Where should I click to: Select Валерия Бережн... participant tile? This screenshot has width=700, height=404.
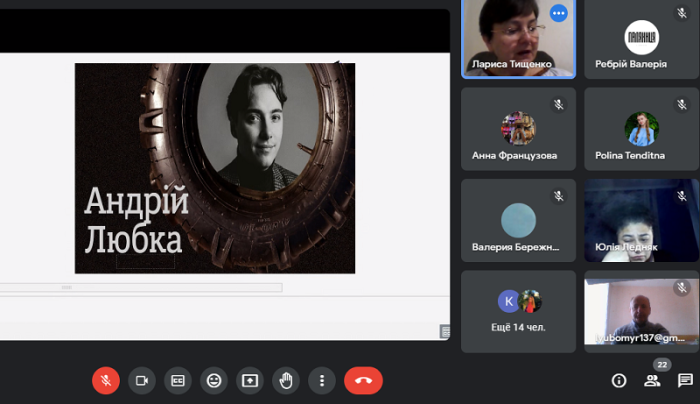[518, 222]
